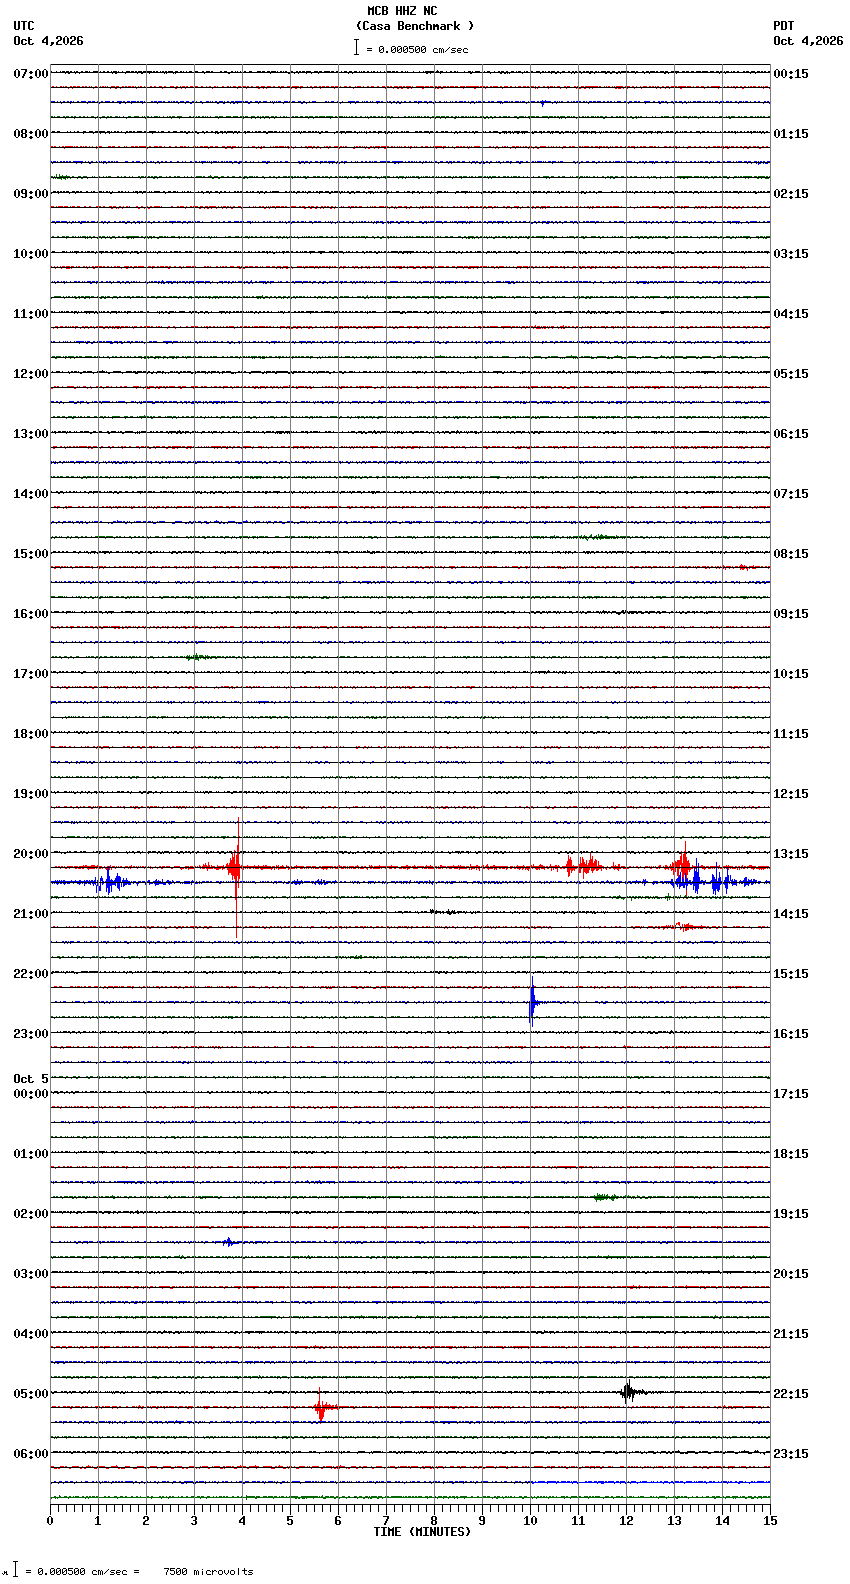This screenshot has height=1584, width=850.
Task: Click the "Oct 4,2026" date under PDT
Action: click(x=808, y=41)
